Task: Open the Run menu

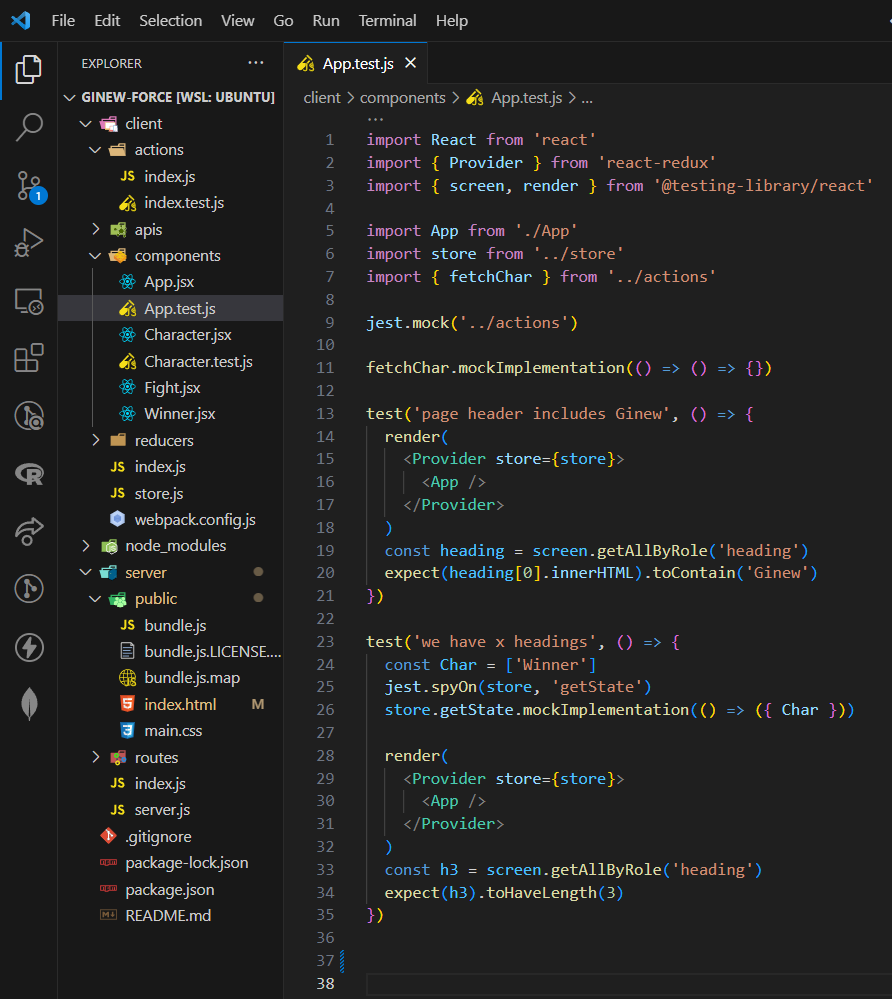Action: click(326, 20)
